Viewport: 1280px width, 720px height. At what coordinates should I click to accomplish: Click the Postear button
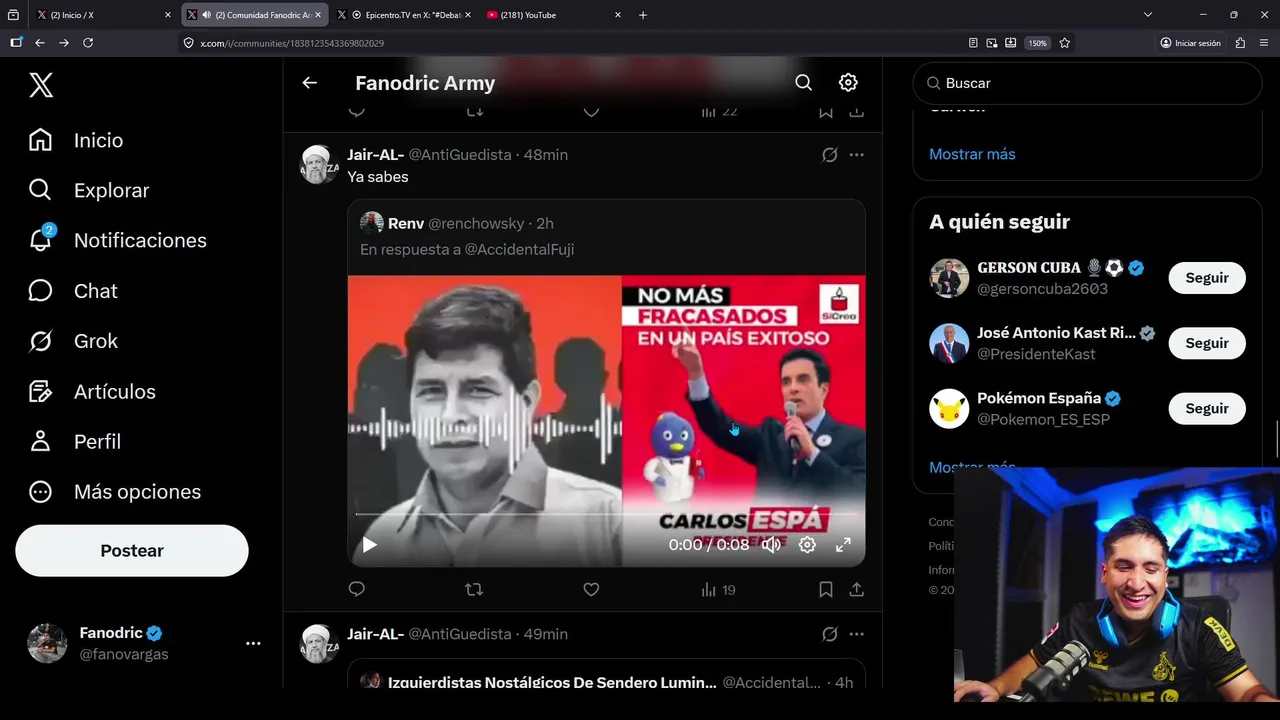pos(132,551)
